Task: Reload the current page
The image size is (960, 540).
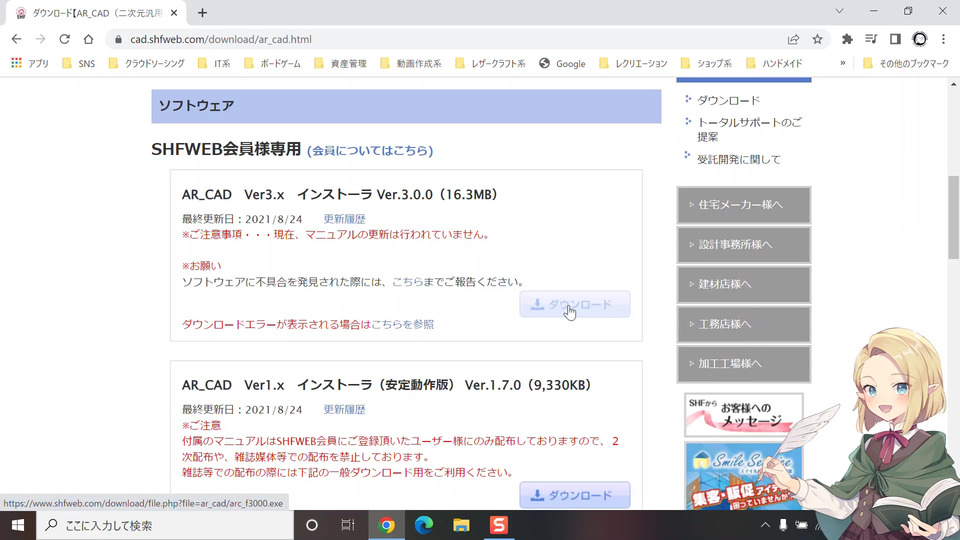Action: [x=64, y=39]
